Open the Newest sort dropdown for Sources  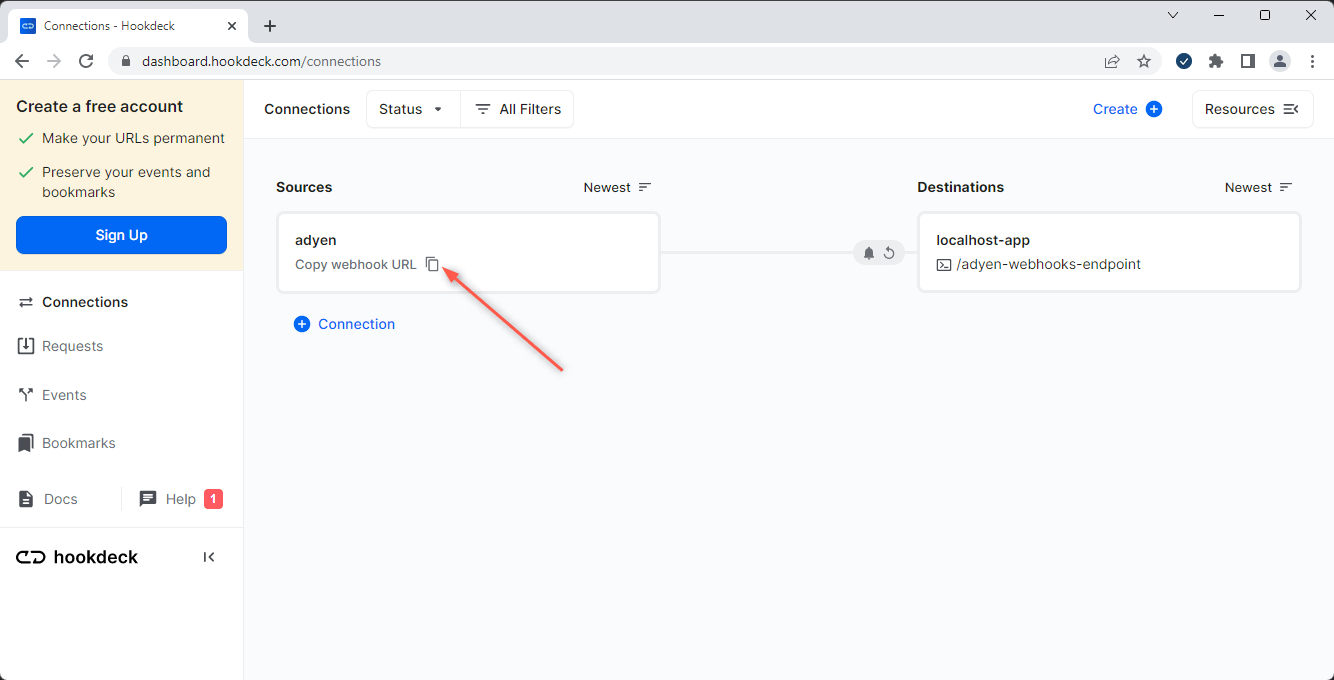pos(617,187)
